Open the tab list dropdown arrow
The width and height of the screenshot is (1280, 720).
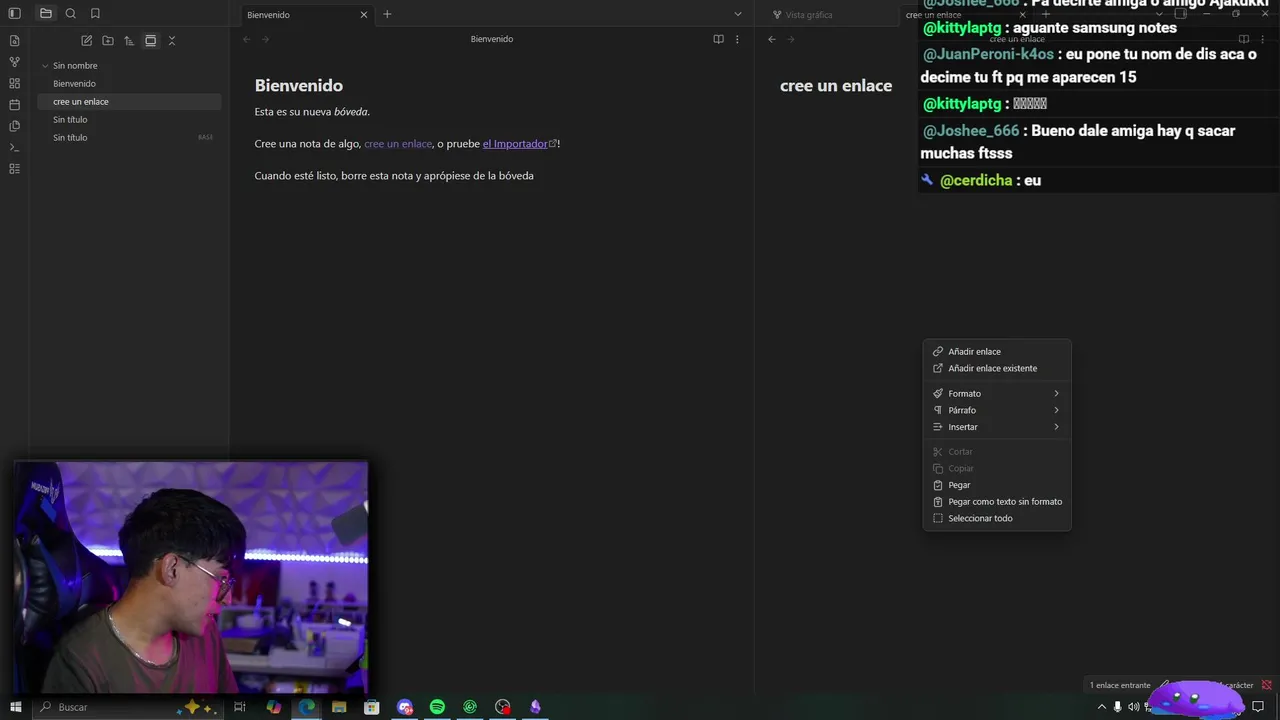[x=738, y=14]
